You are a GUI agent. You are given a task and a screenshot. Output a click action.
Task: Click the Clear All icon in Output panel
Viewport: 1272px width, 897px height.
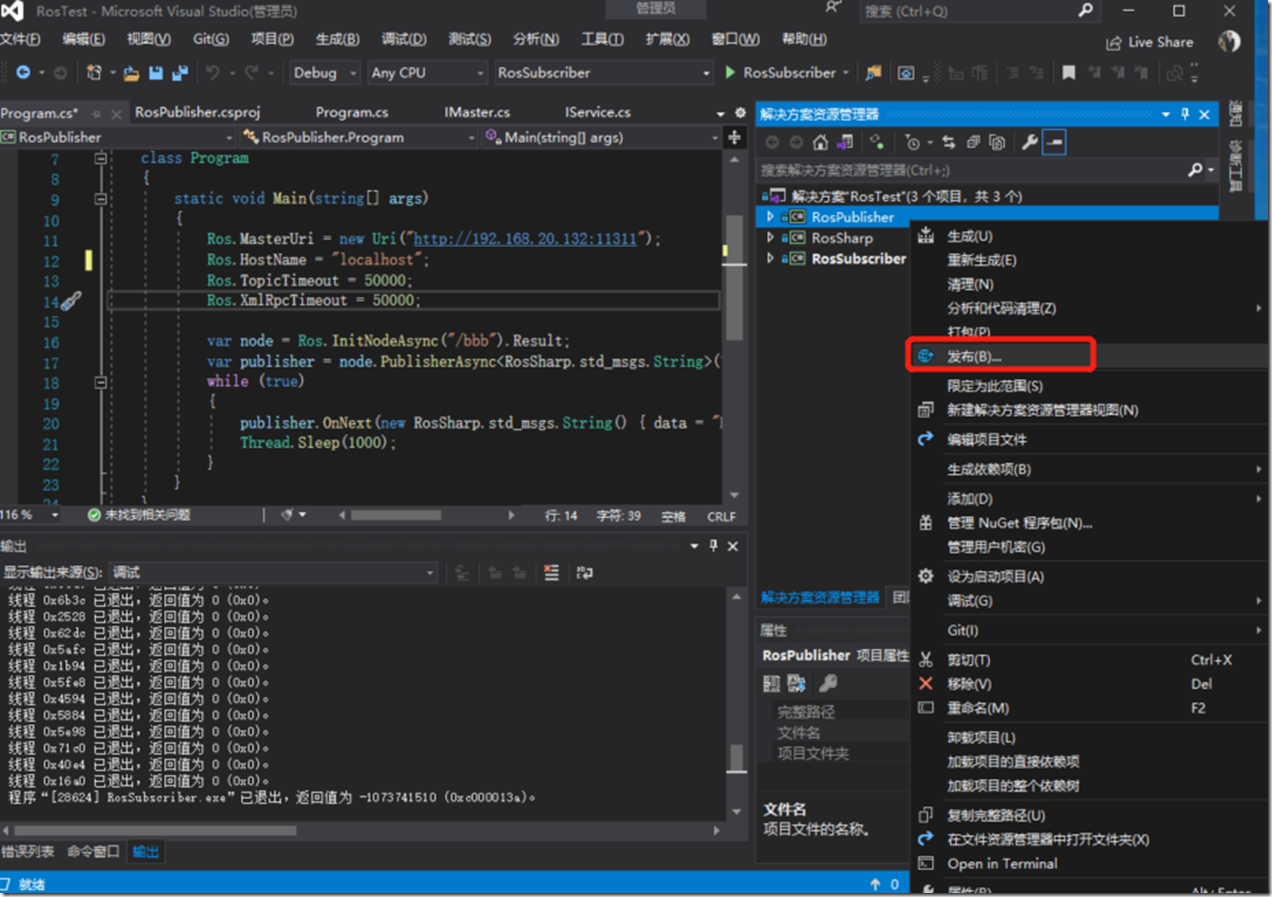coord(551,573)
